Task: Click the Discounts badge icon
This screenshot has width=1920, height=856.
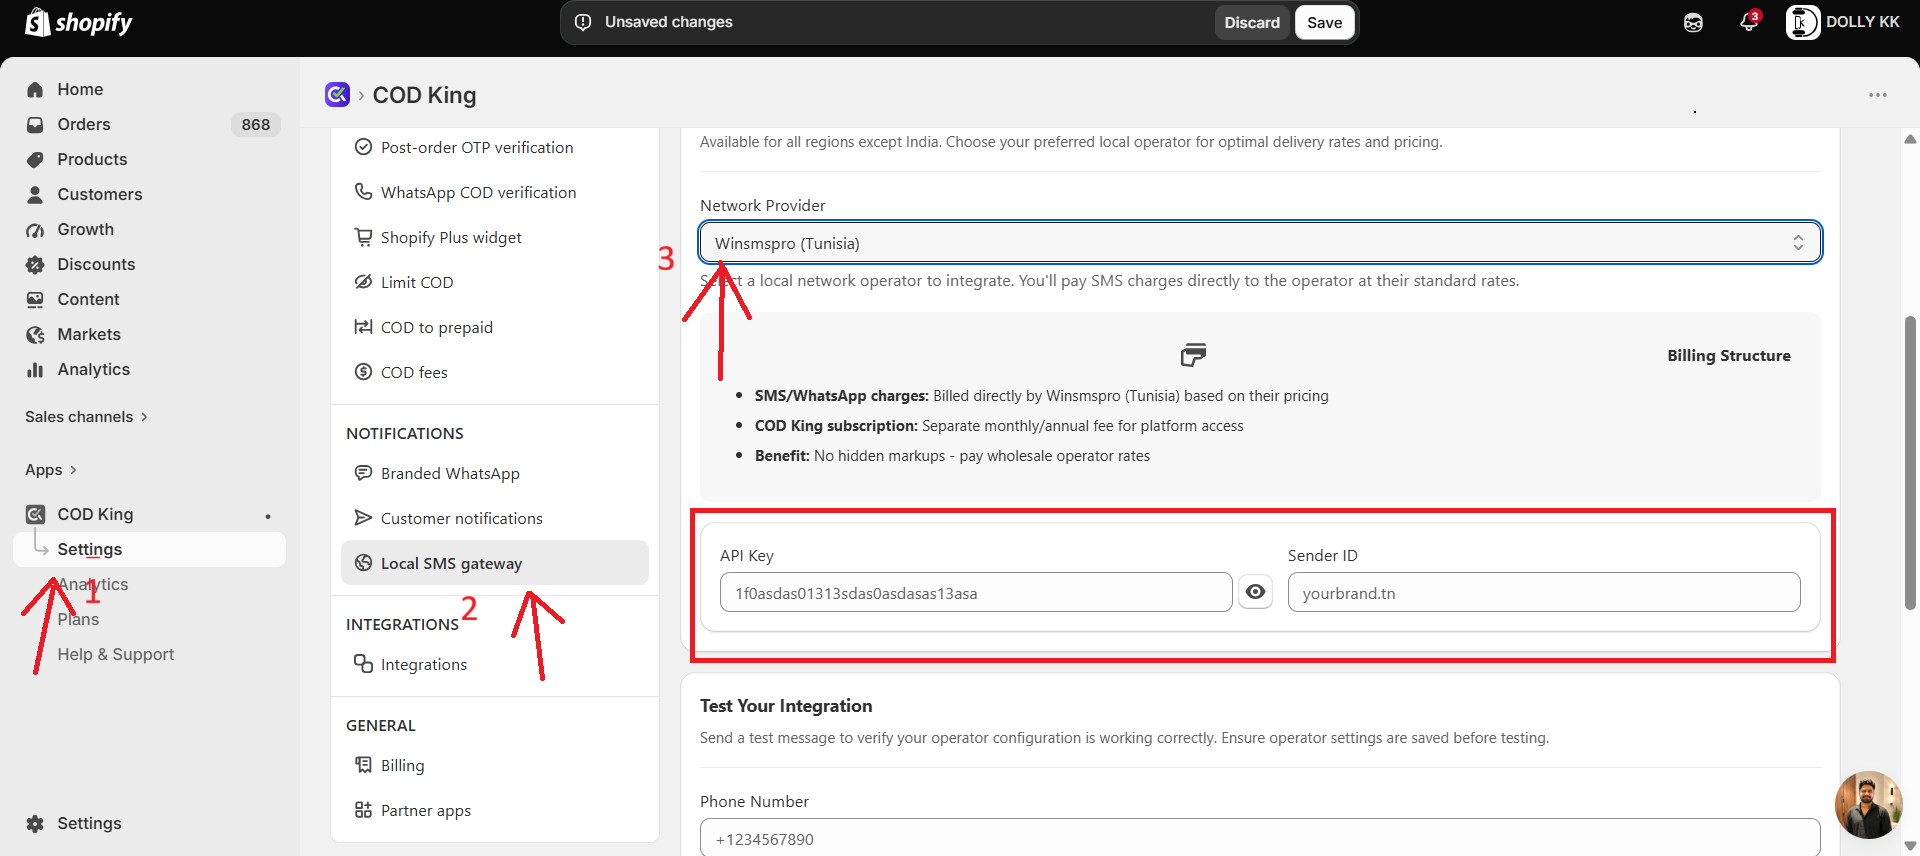Action: (35, 265)
